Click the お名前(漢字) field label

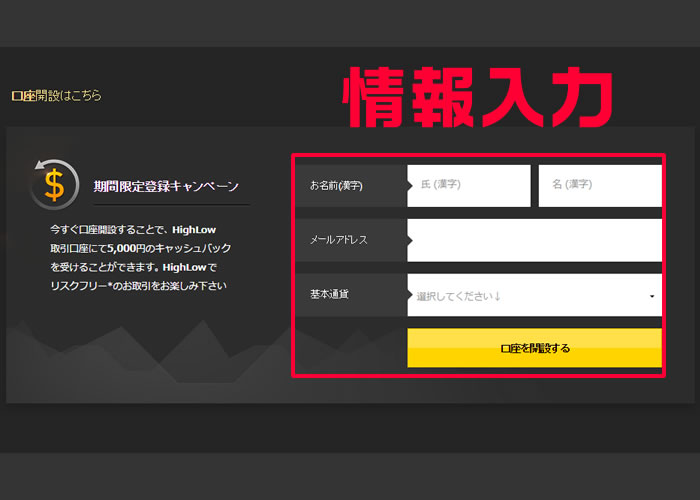(336, 186)
